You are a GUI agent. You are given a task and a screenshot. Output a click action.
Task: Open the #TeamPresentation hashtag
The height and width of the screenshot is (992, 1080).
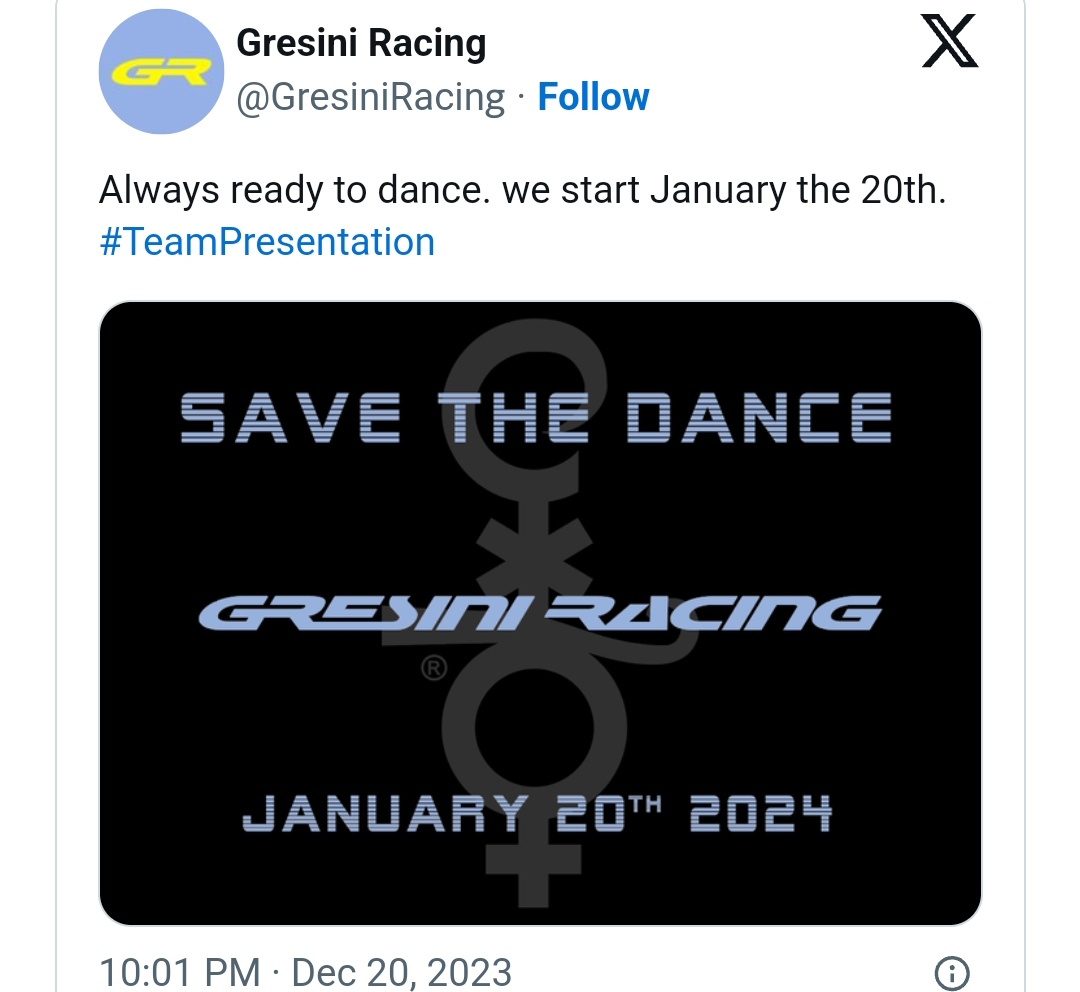(267, 242)
